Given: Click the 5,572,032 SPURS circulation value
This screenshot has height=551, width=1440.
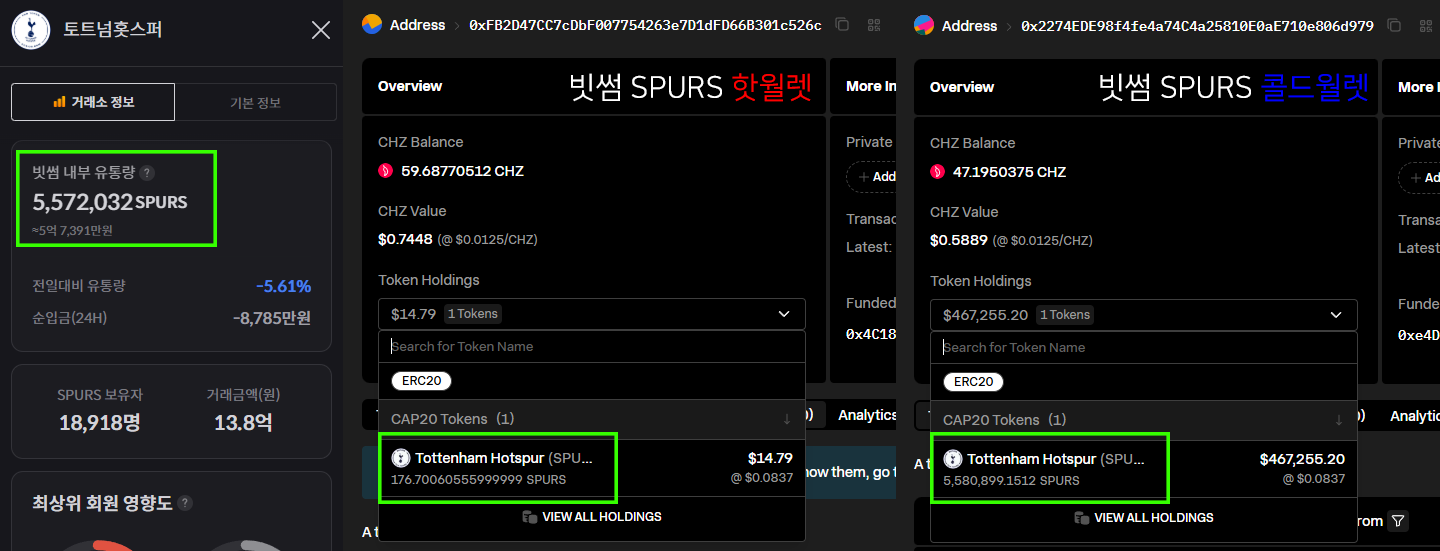Looking at the screenshot, I should point(110,202).
